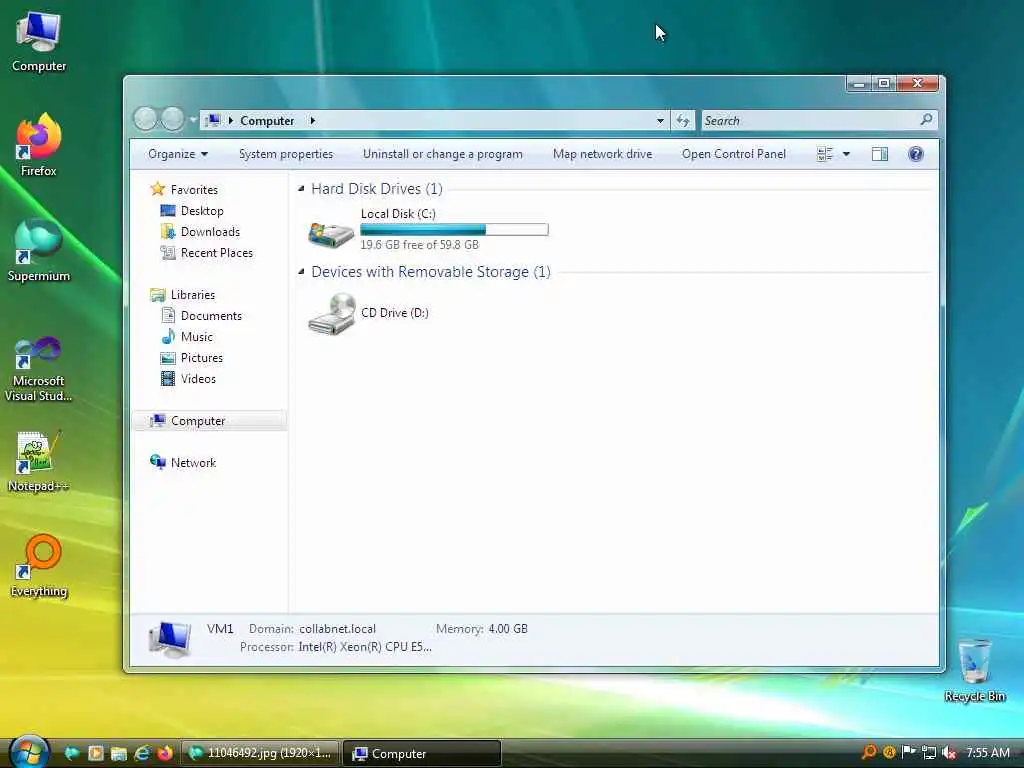1024x768 pixels.
Task: Open Recent Places in the navigation pane
Action: point(216,253)
